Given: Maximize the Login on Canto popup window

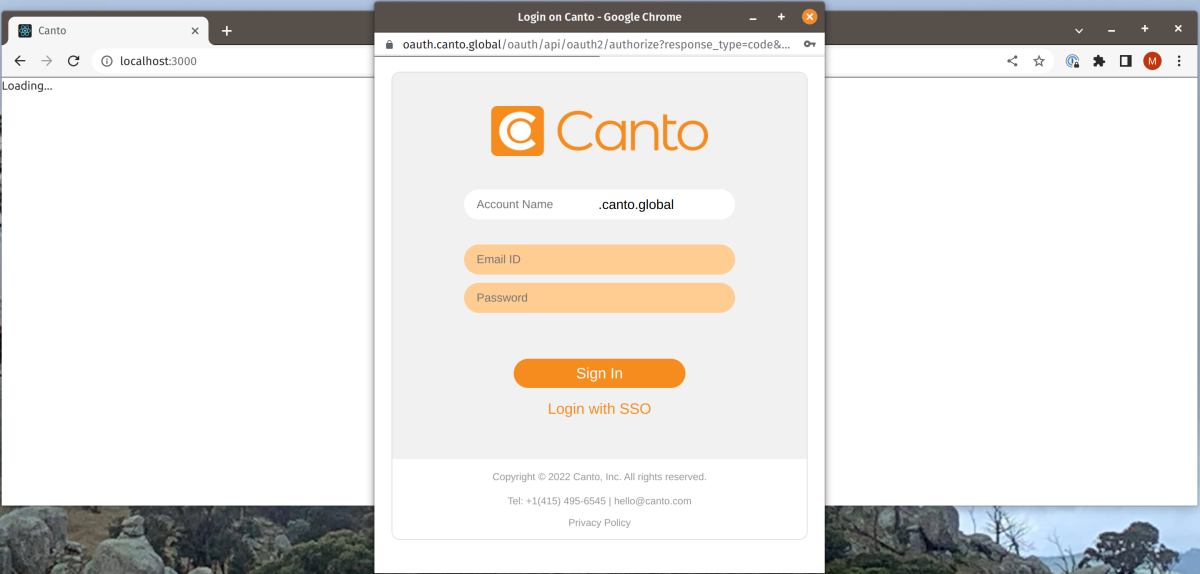Looking at the screenshot, I should coord(781,17).
